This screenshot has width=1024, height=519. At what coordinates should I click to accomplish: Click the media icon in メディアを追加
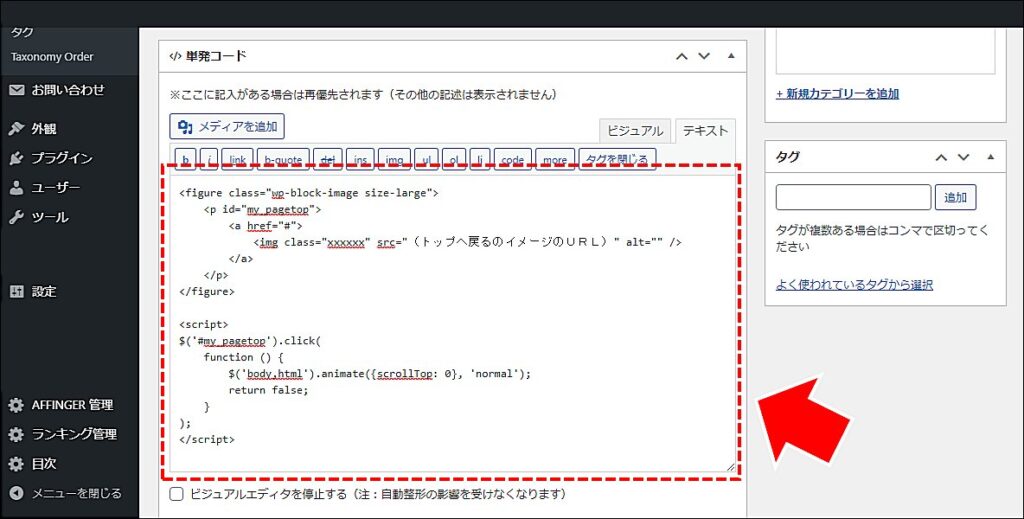pos(185,127)
